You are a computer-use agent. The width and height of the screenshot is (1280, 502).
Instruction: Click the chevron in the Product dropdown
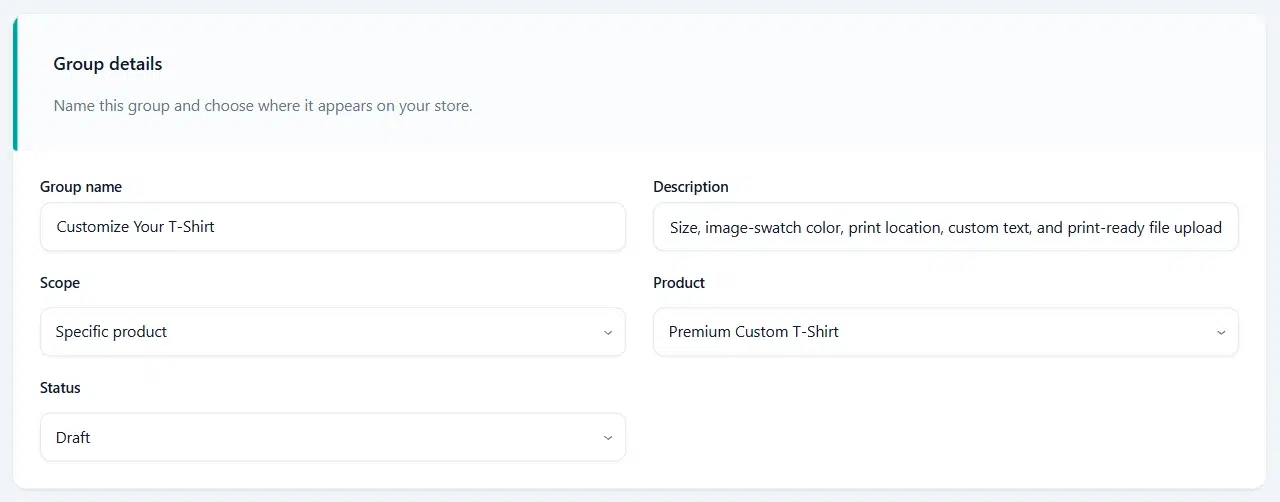[x=1221, y=333]
